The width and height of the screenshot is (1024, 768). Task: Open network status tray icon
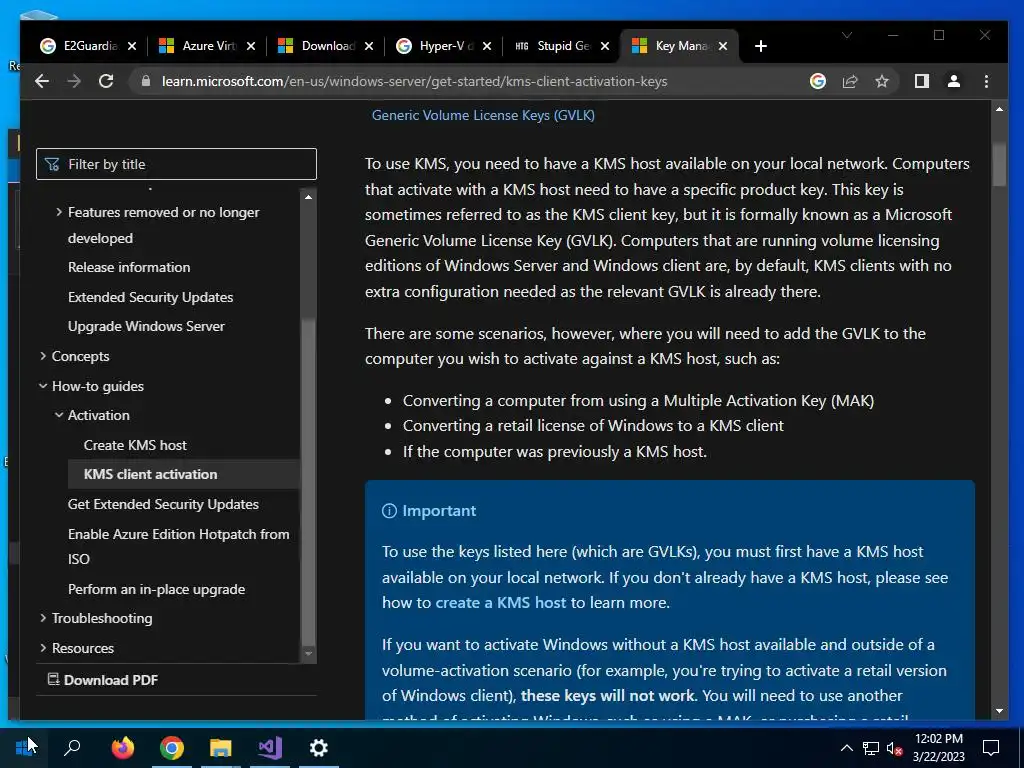coord(871,748)
